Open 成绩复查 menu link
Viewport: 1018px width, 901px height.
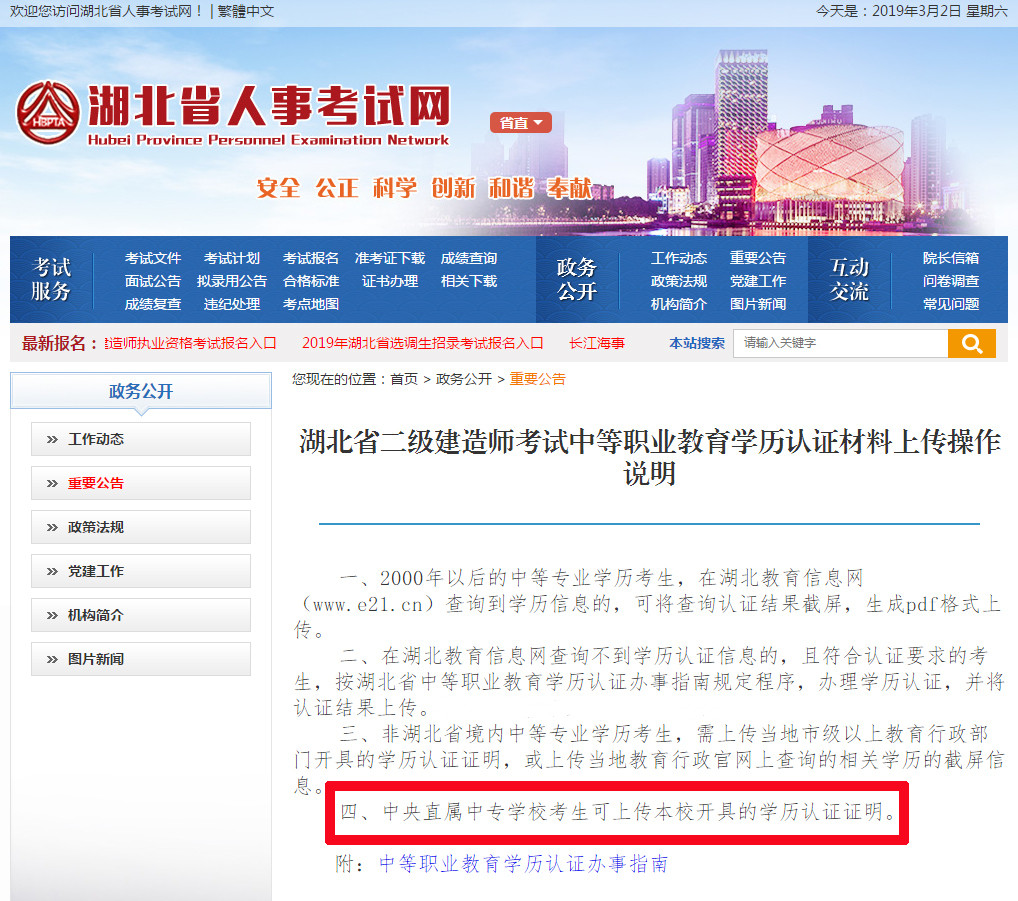[153, 304]
